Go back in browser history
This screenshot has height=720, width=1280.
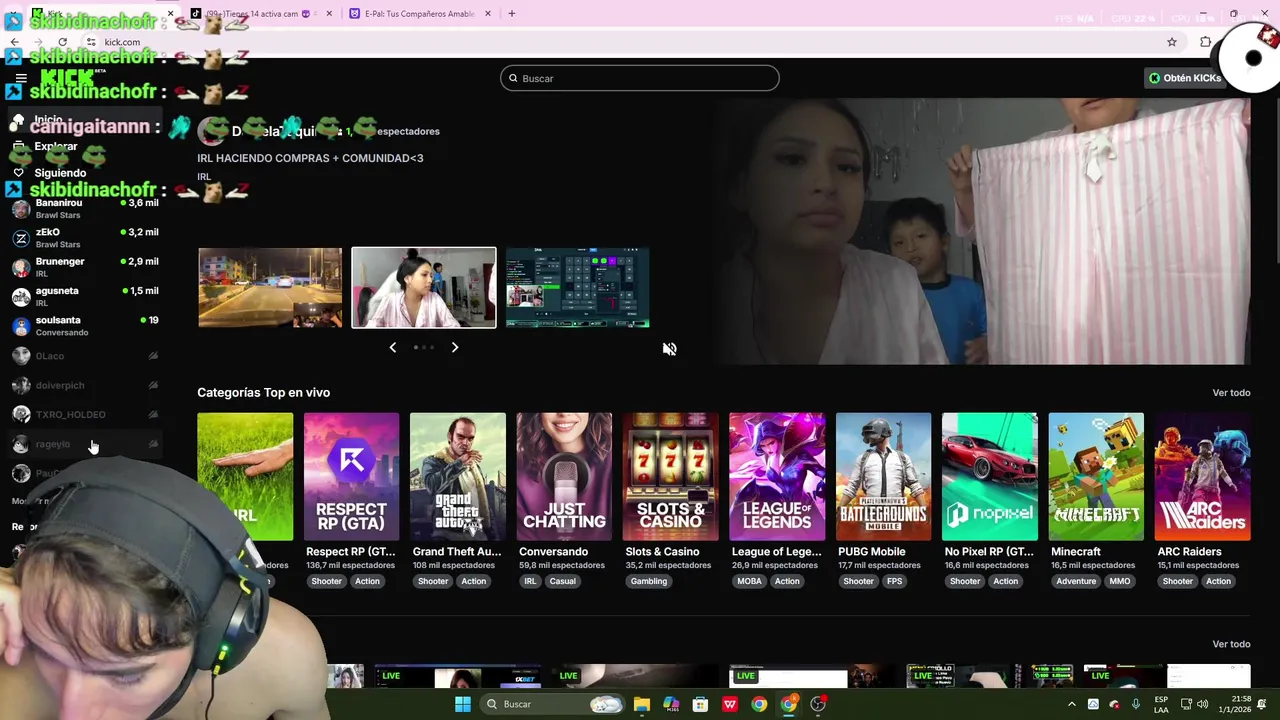click(14, 42)
